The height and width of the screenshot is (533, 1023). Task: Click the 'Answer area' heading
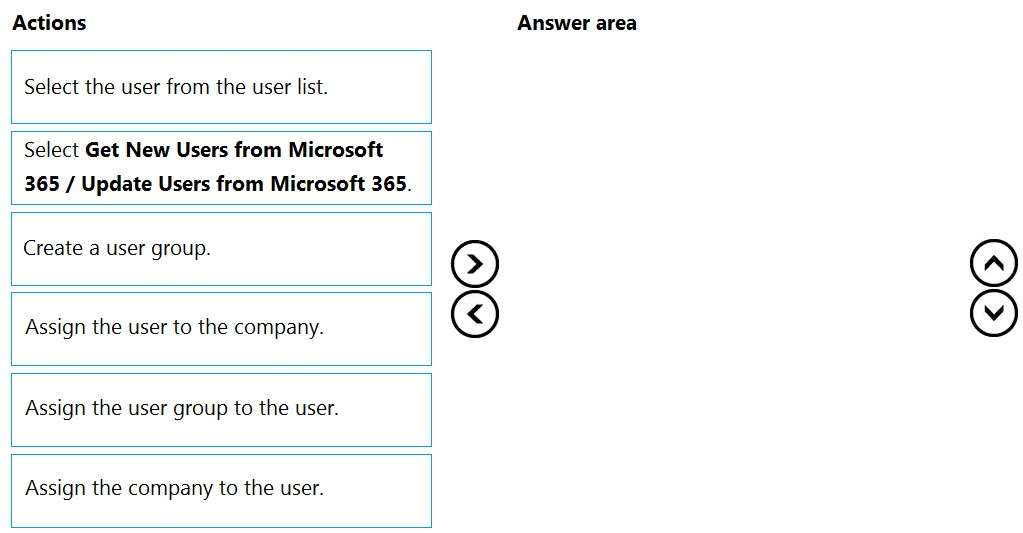[x=576, y=23]
